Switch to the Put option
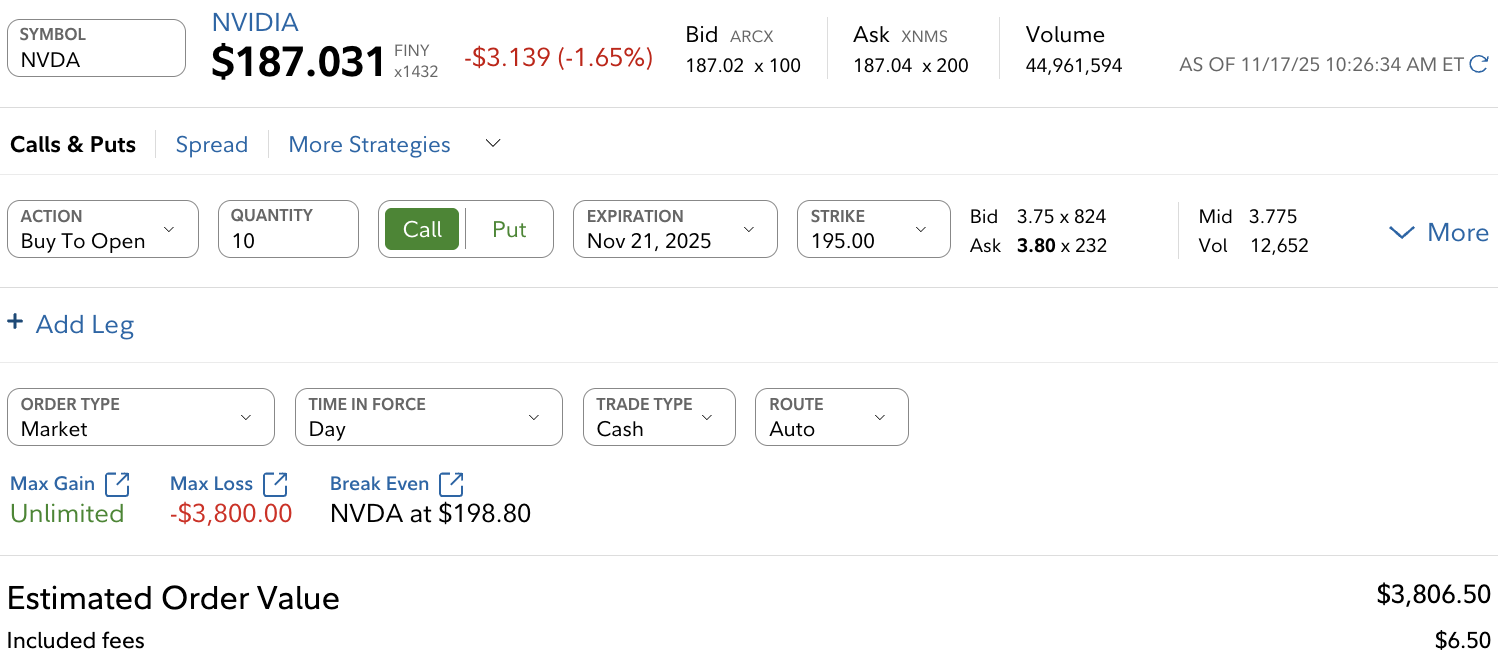The width and height of the screenshot is (1498, 654). [x=509, y=229]
